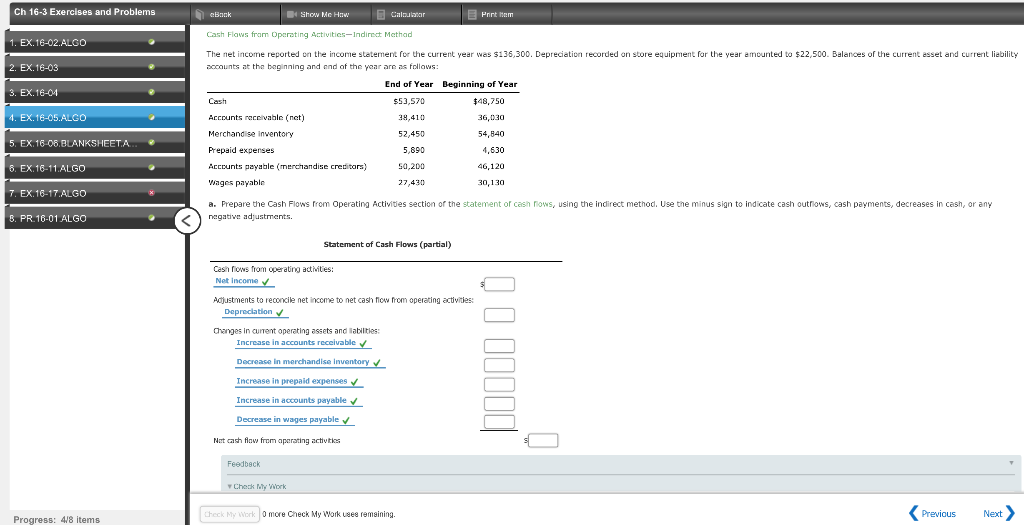1024x525 pixels.
Task: Click the net cash flow total field
Action: click(543, 441)
